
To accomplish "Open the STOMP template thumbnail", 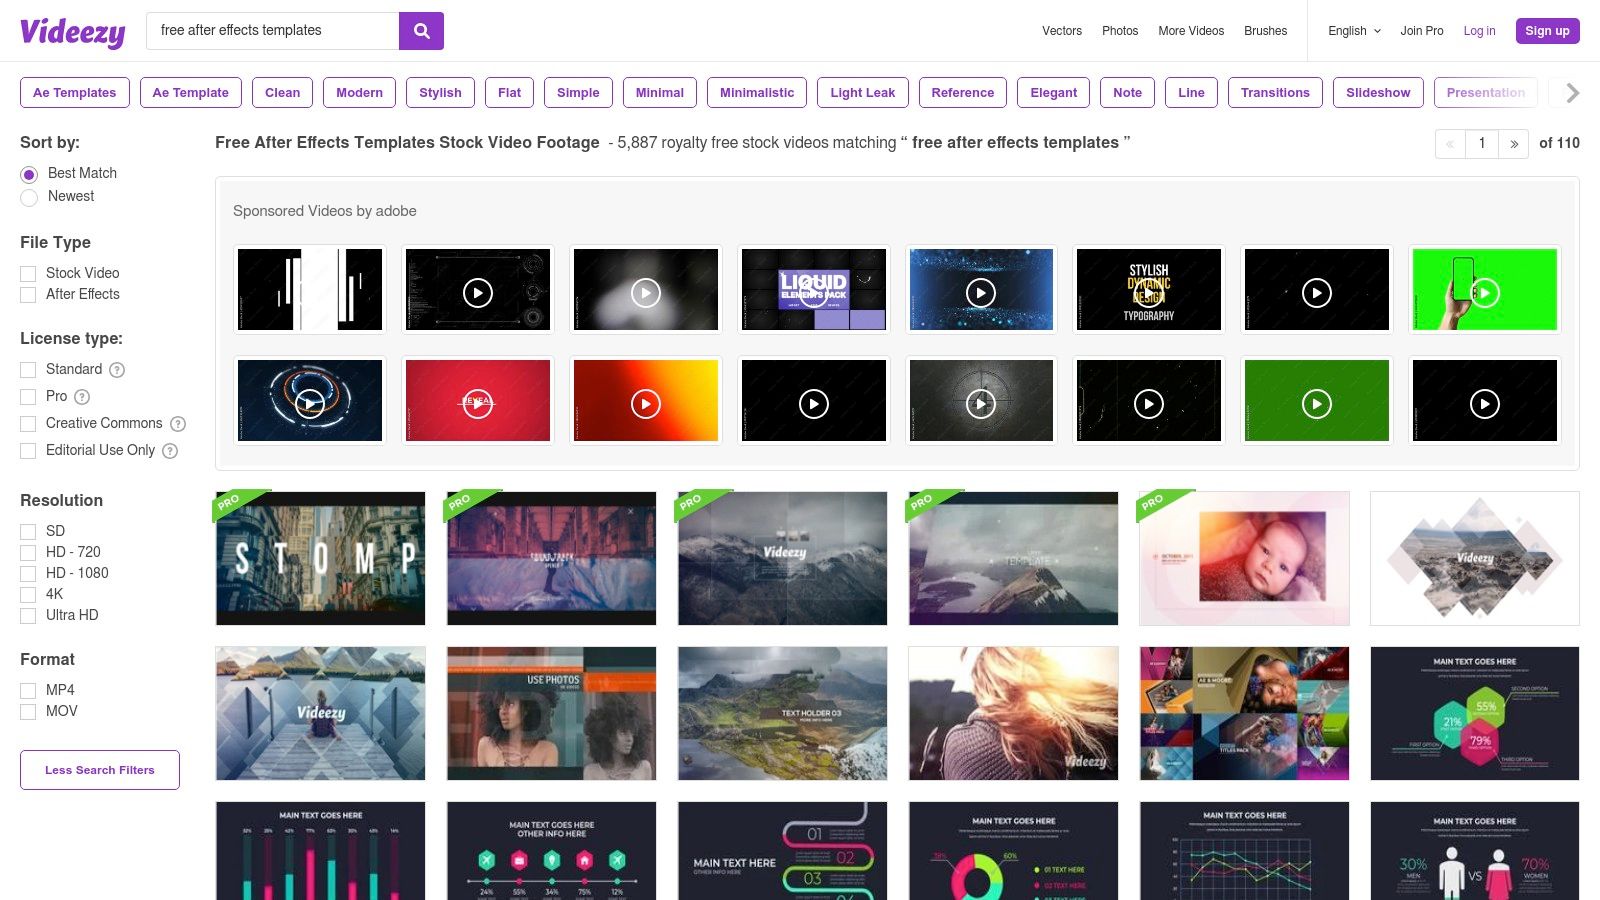I will [321, 558].
